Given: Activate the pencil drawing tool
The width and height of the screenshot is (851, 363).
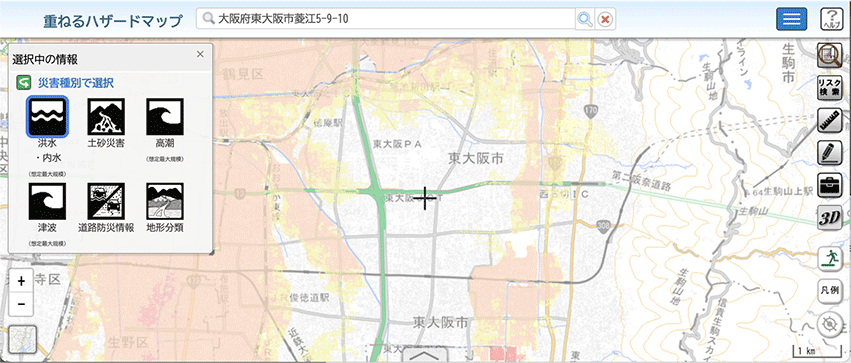Looking at the screenshot, I should click(x=830, y=153).
